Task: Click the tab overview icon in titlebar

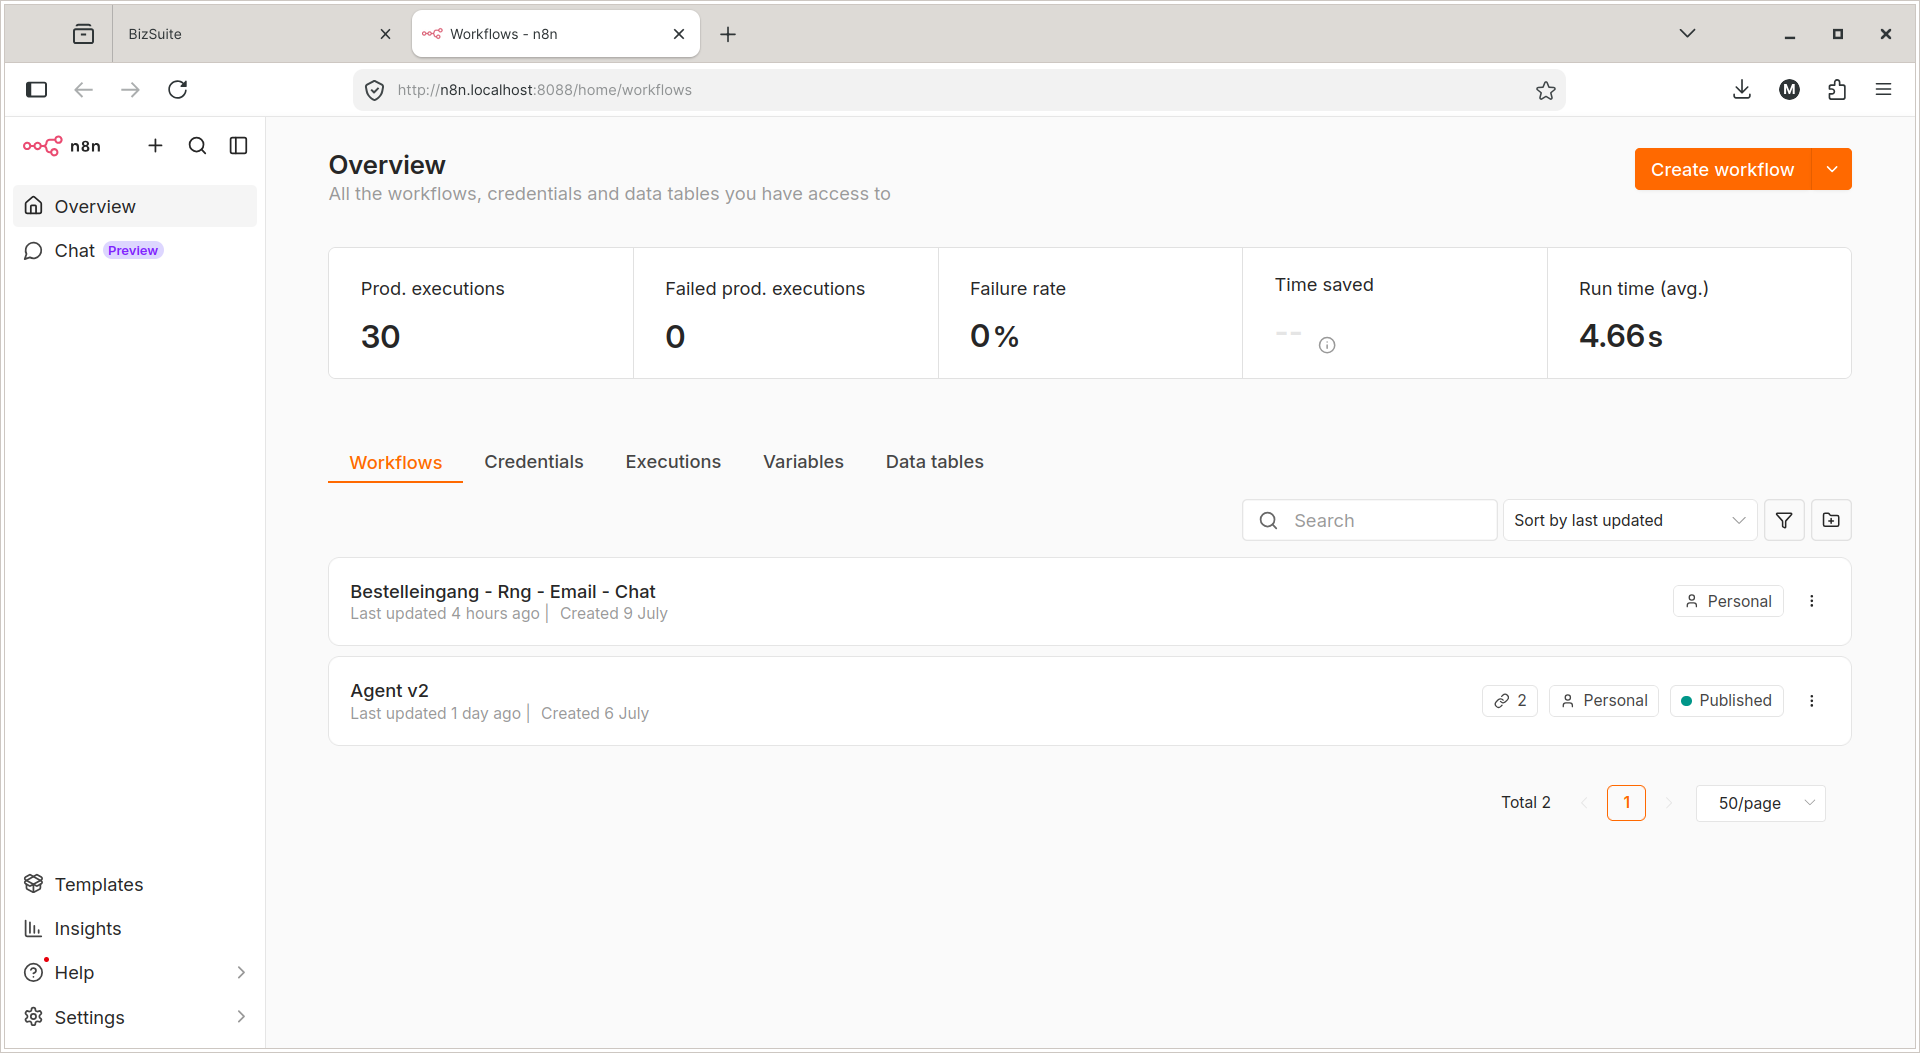Action: coord(84,34)
